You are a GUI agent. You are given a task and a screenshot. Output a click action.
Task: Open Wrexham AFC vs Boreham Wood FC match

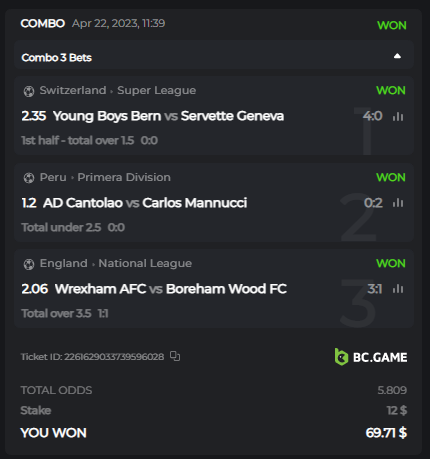click(171, 289)
